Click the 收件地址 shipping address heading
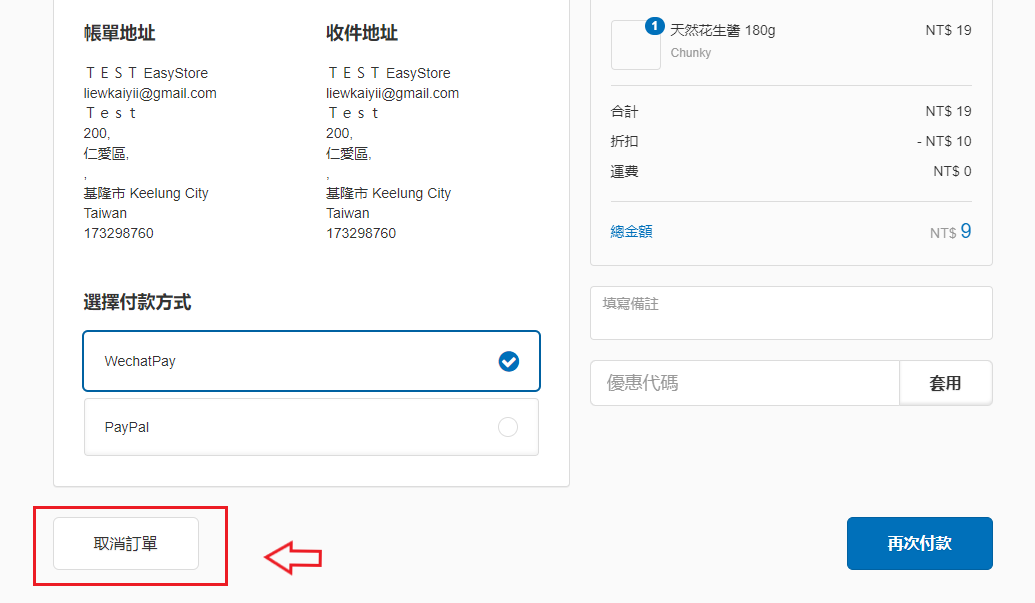This screenshot has height=603, width=1035. coord(362,33)
